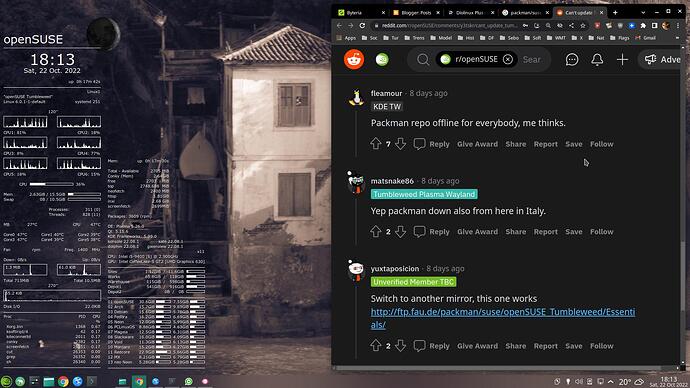Click the Reddit search input field
Image resolution: width=690 pixels, height=388 pixels.
532,59
